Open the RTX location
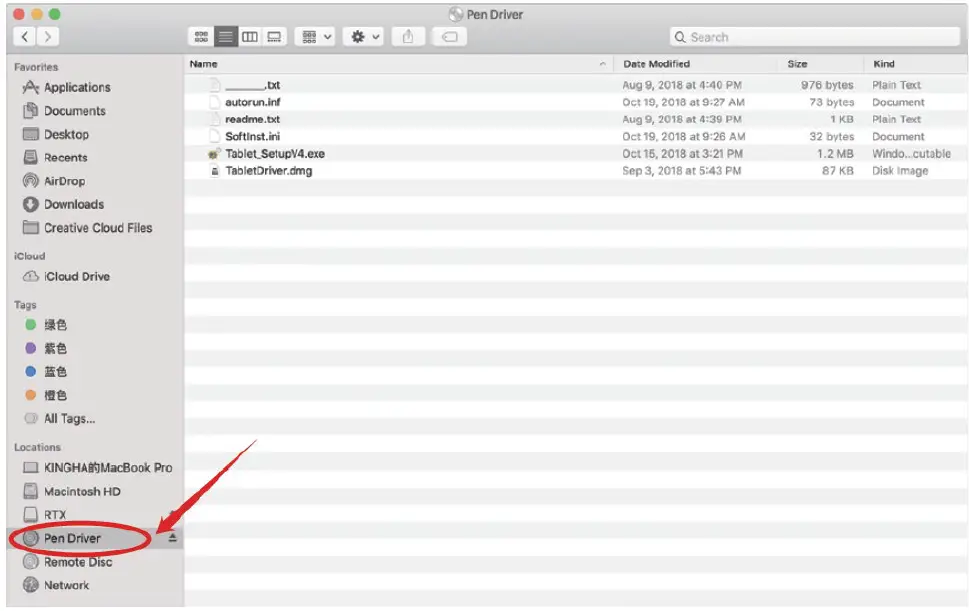Screen dimensions: 969x611 click(x=54, y=515)
